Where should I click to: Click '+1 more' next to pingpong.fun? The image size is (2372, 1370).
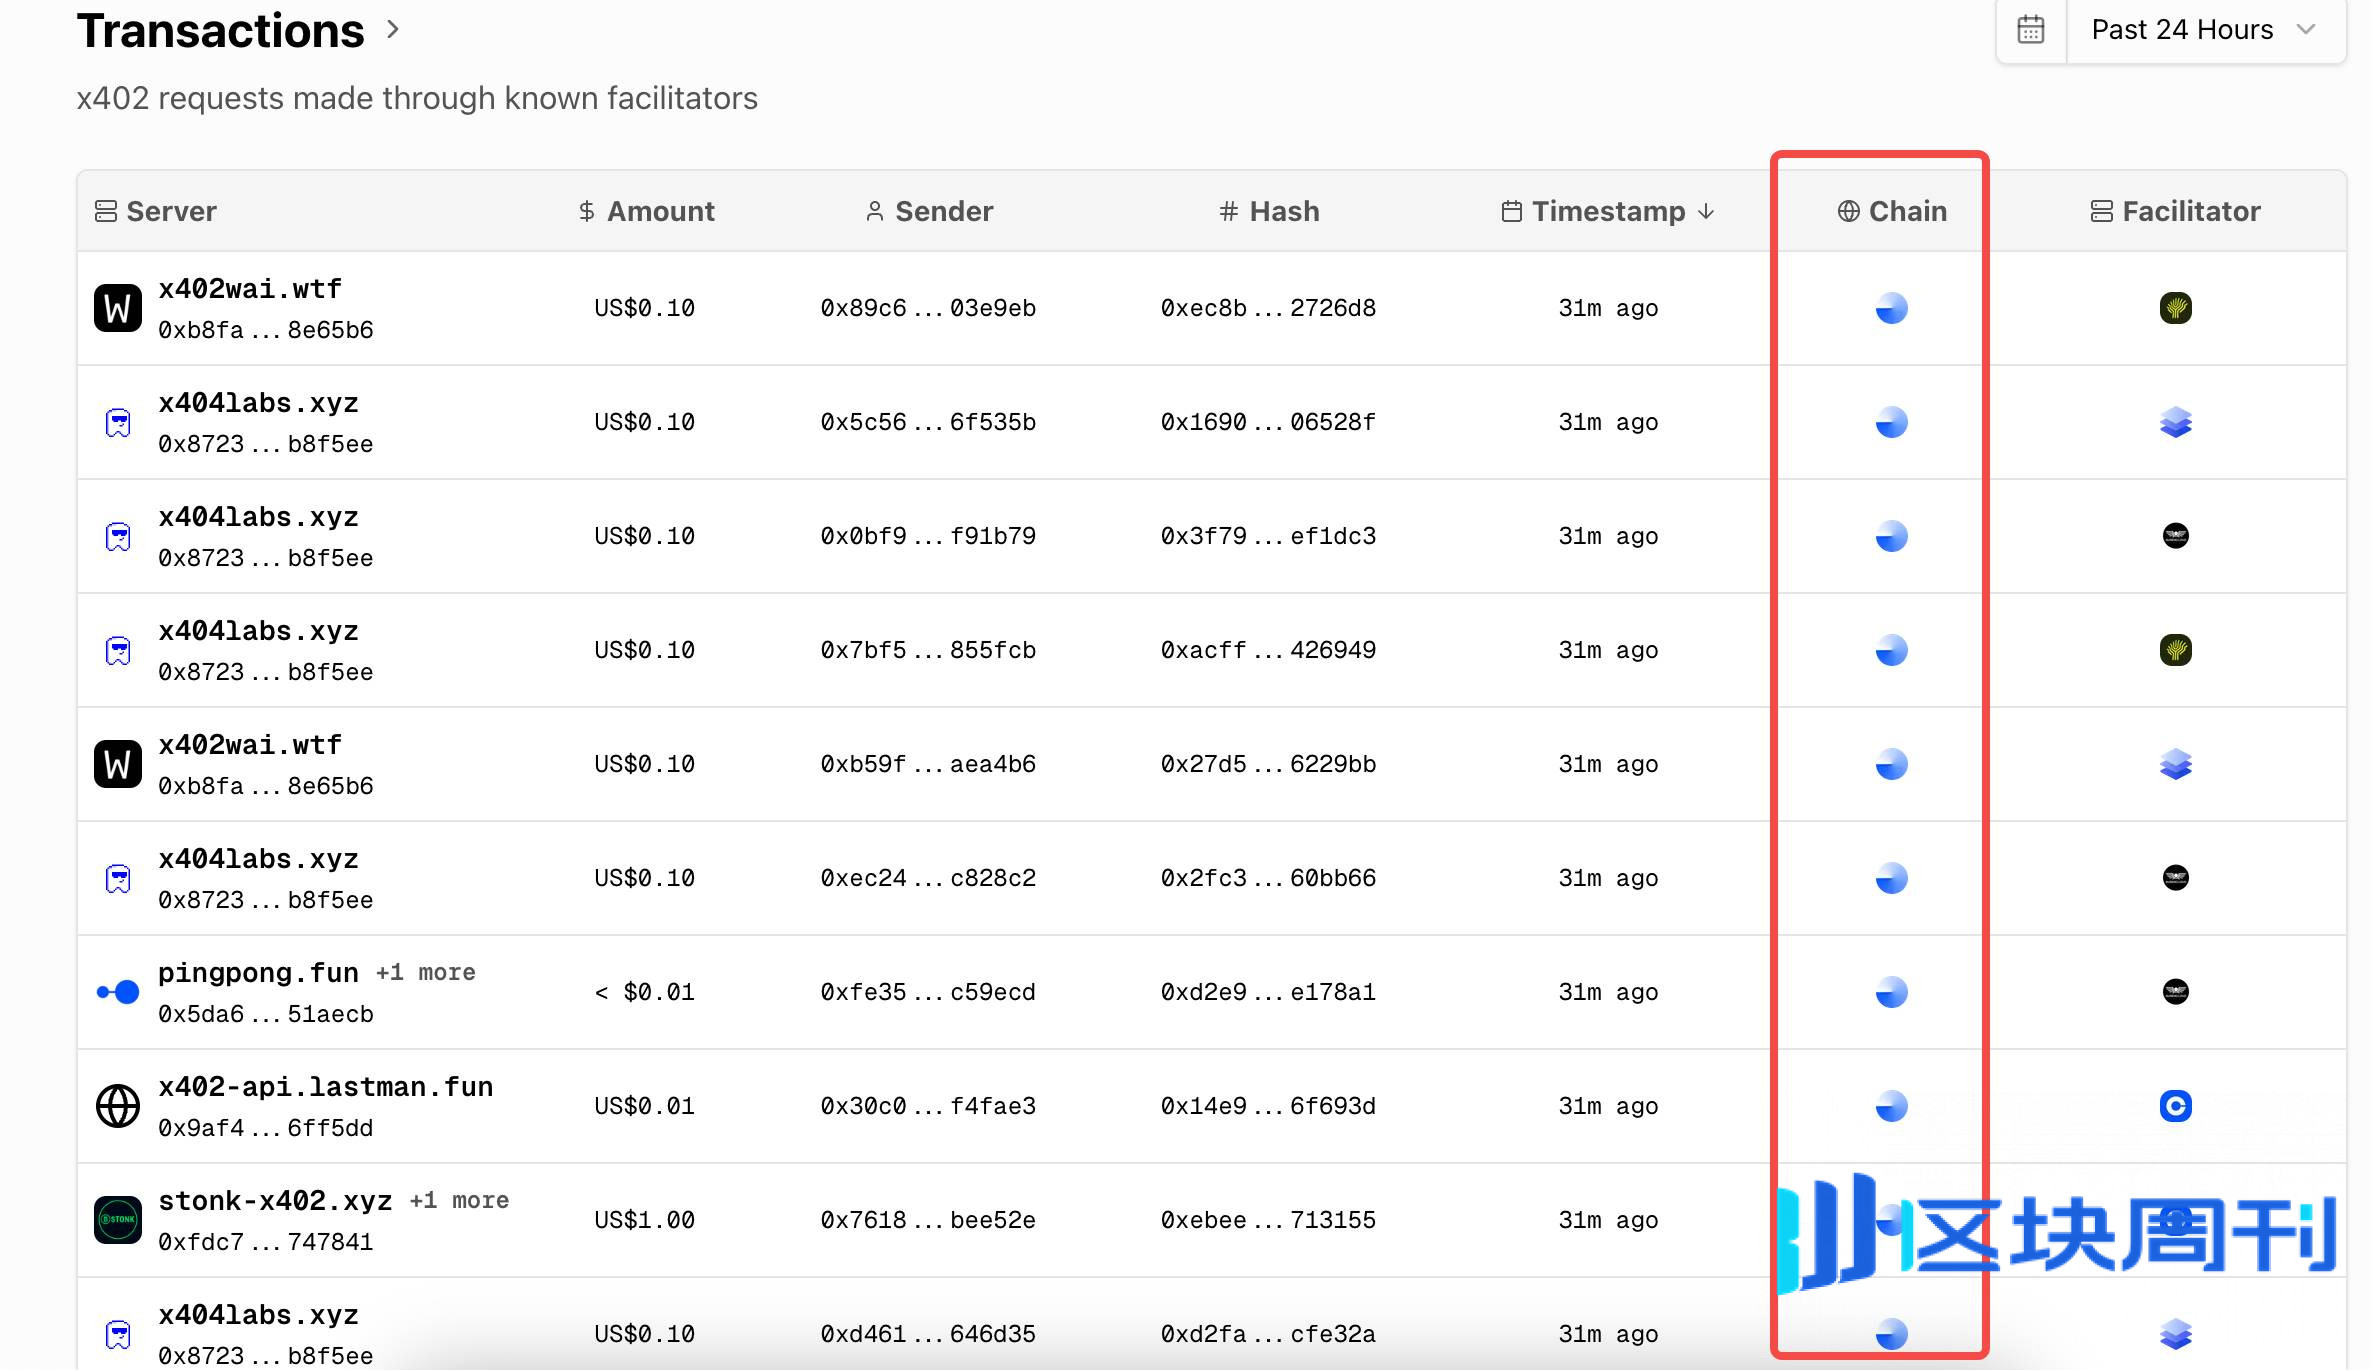click(425, 973)
